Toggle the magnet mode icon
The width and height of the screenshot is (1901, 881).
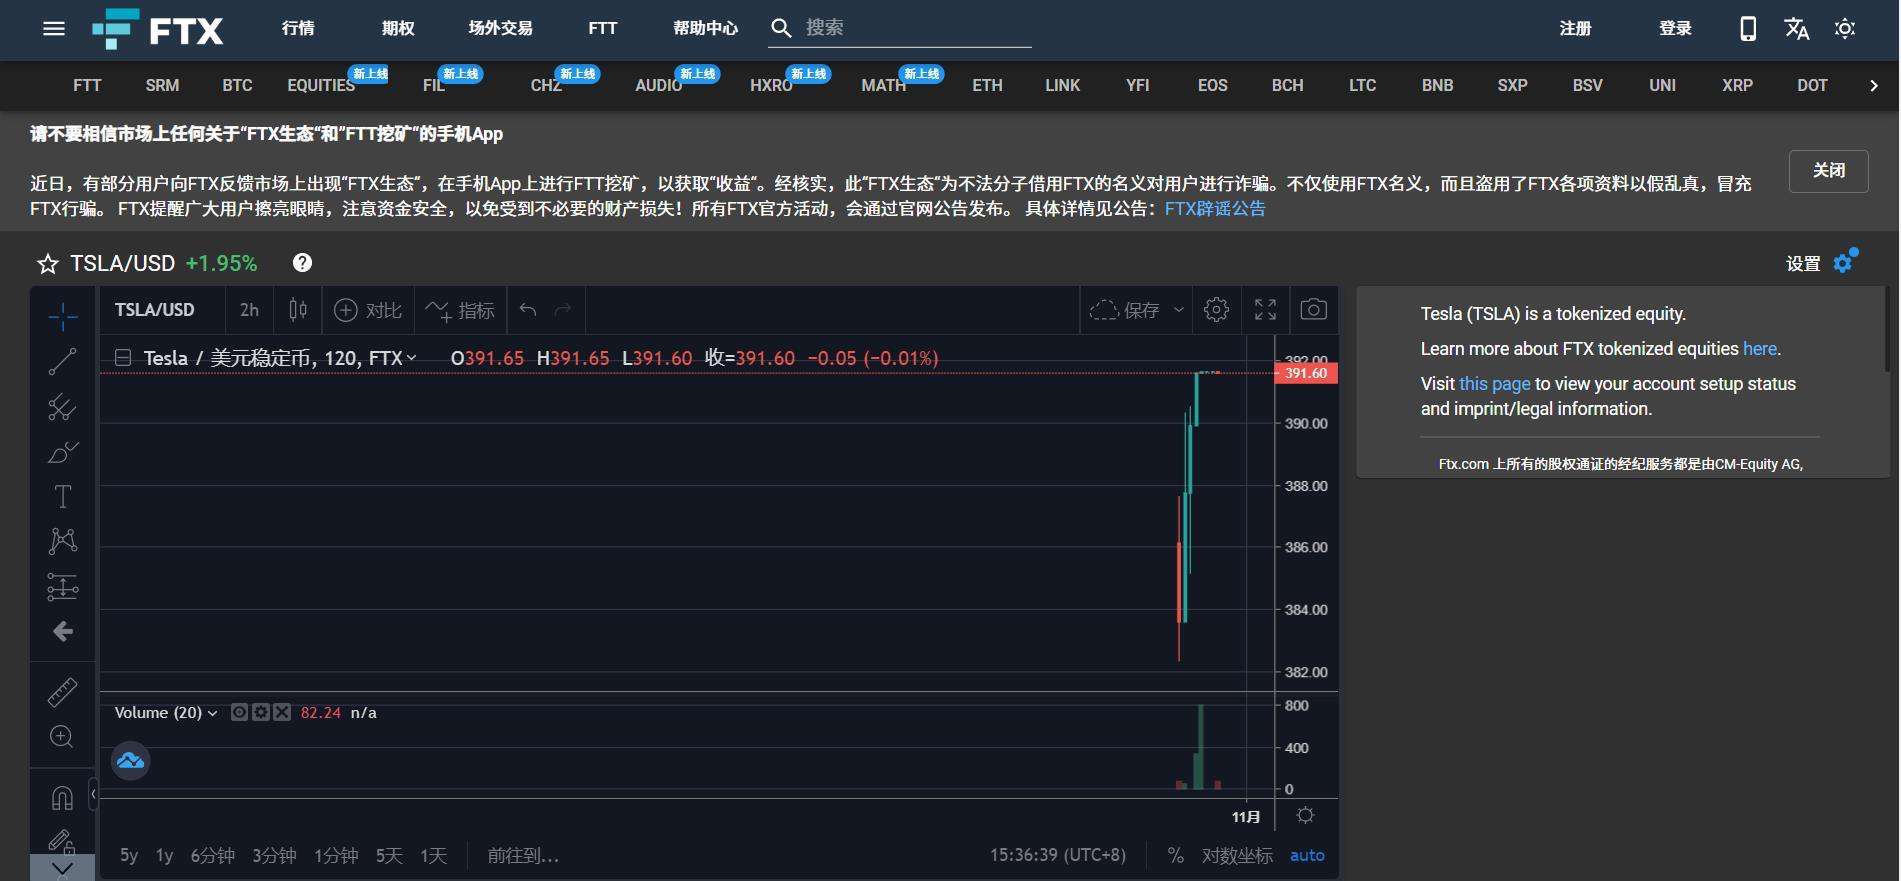[x=62, y=798]
